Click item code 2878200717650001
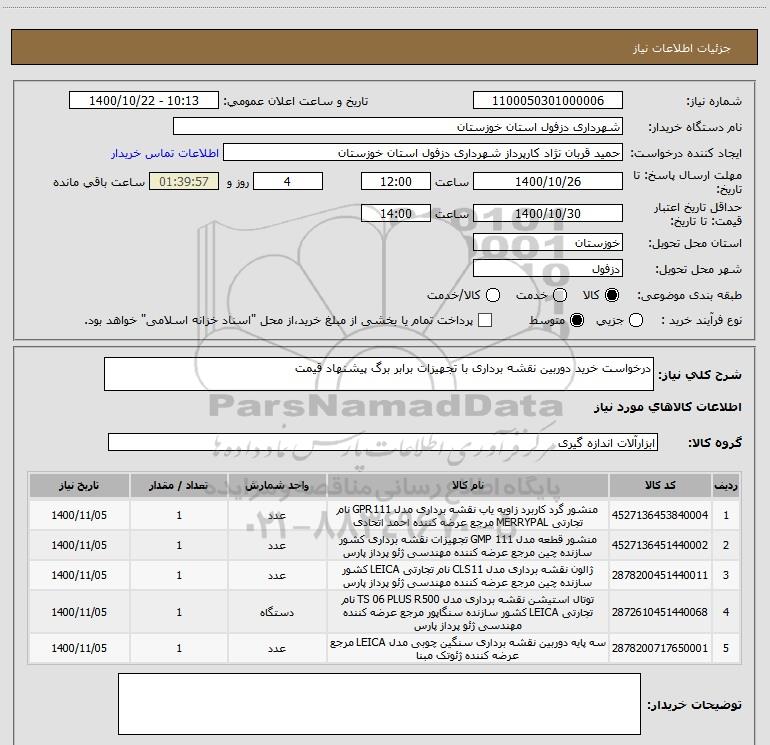The image size is (770, 745). pyautogui.click(x=660, y=648)
